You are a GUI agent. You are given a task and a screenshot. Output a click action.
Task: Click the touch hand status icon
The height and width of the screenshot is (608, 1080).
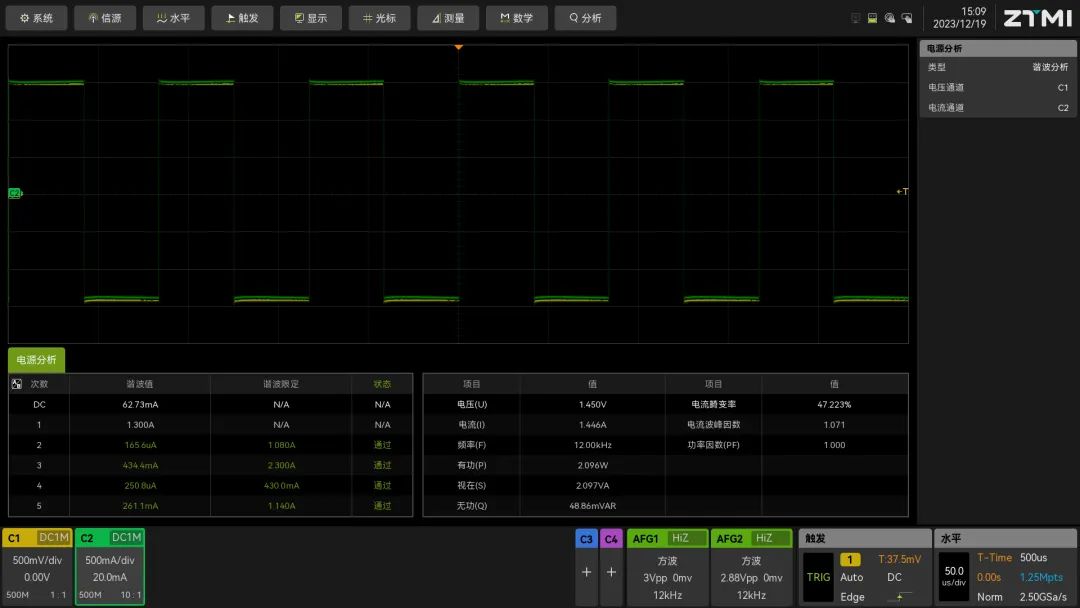click(x=907, y=19)
